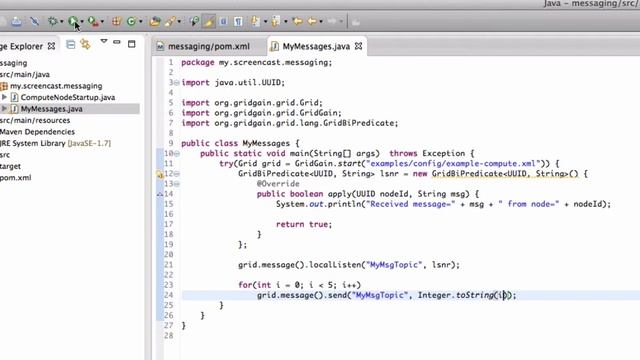The width and height of the screenshot is (640, 360).
Task: Expand ComputeNodeStartup.java tree node
Action: (x=4, y=97)
